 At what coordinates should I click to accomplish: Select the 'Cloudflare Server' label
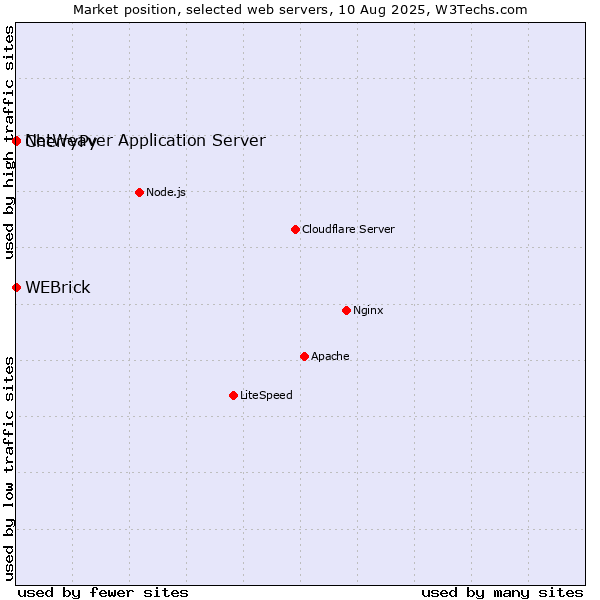[348, 229]
